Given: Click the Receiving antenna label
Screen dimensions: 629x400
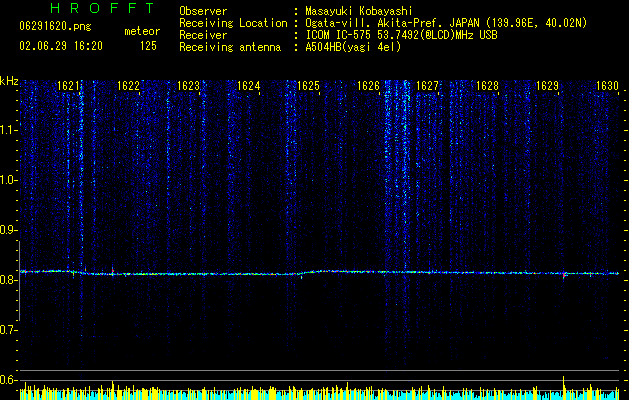Looking at the screenshot, I should coord(230,47).
